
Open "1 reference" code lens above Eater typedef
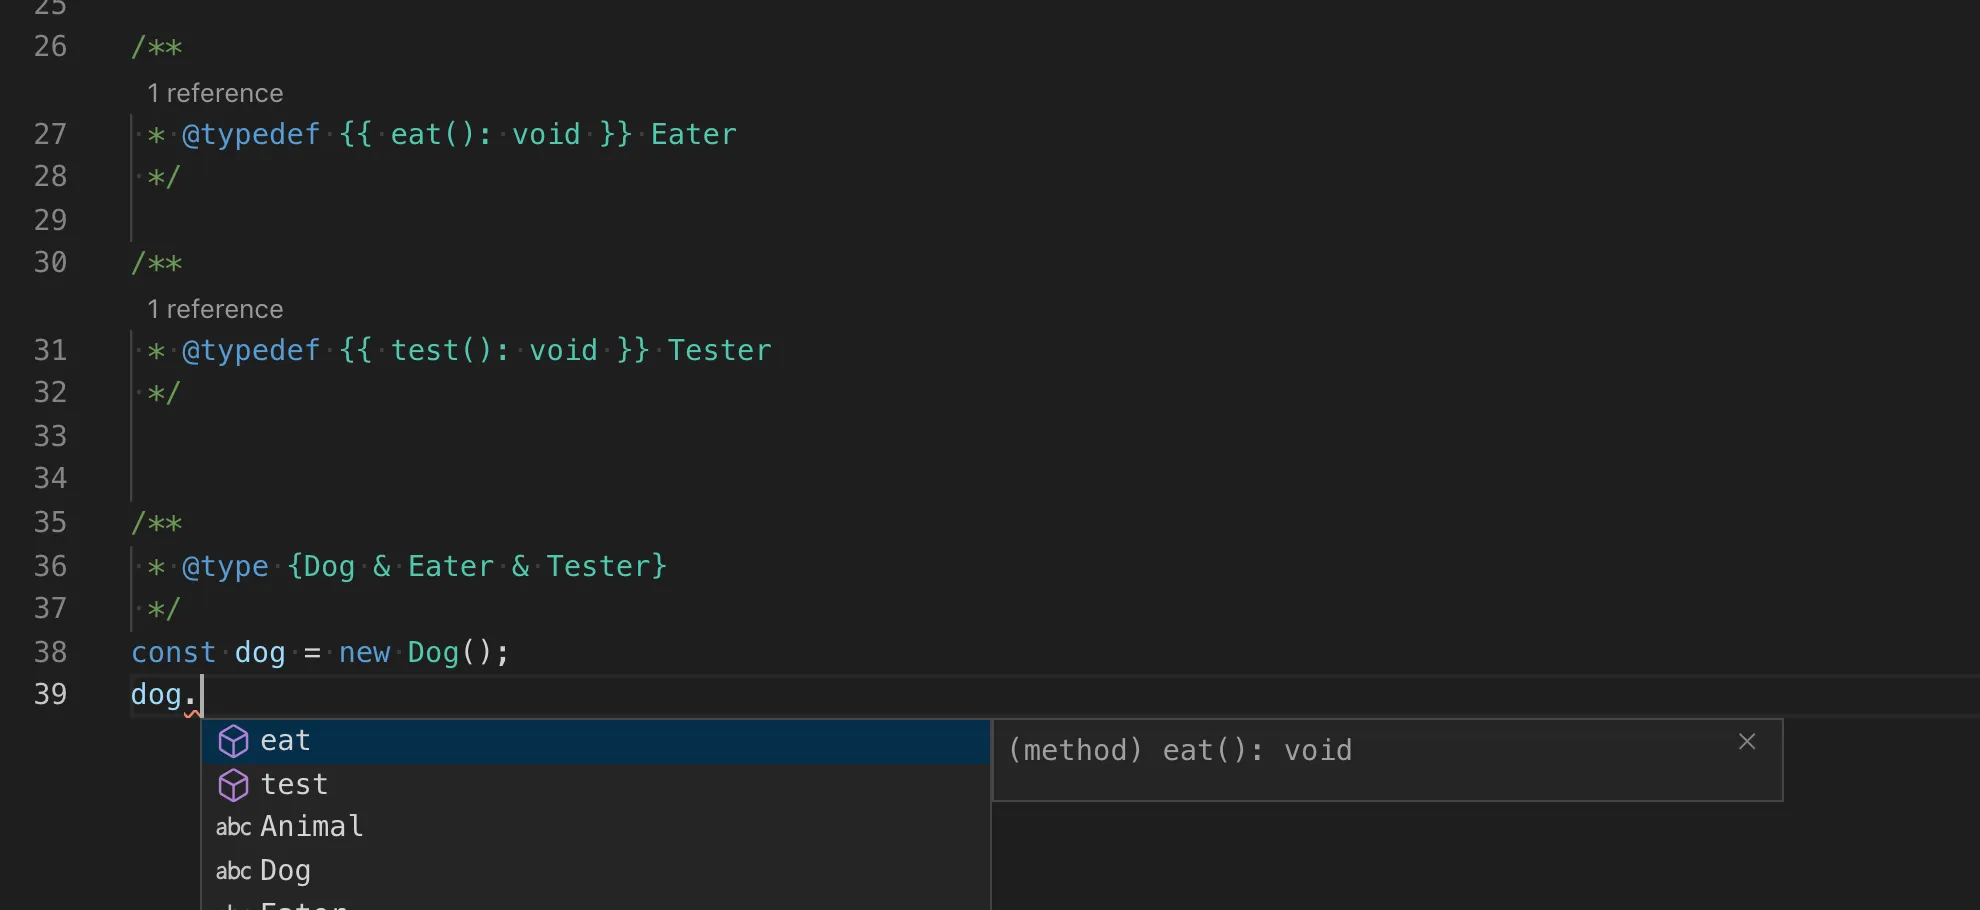point(215,93)
